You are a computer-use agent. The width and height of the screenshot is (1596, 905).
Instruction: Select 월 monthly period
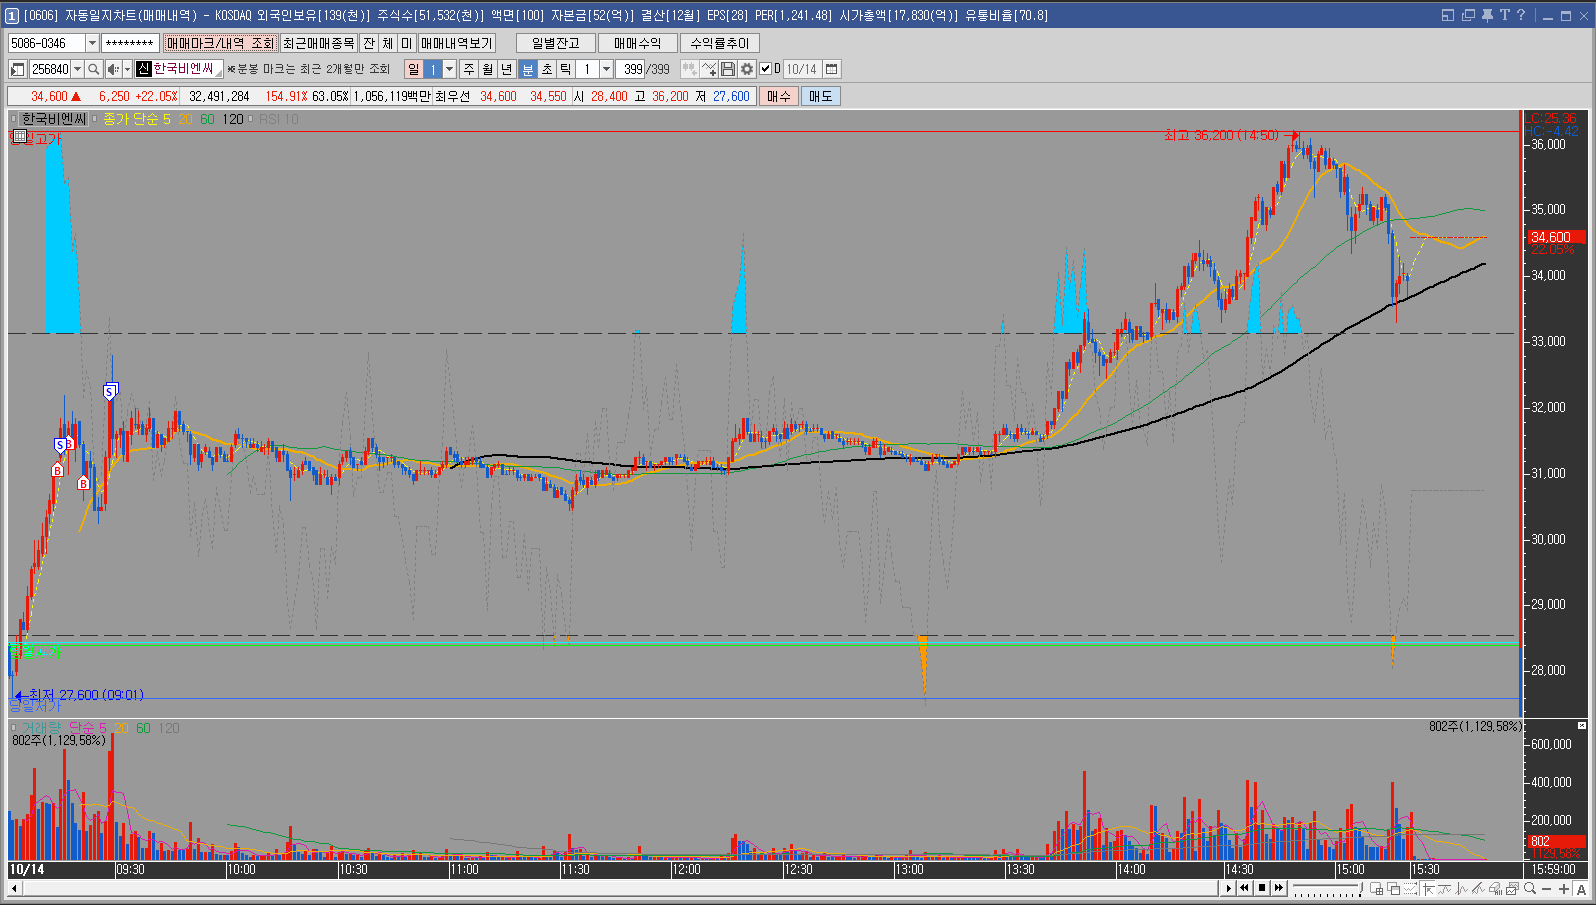click(x=488, y=69)
